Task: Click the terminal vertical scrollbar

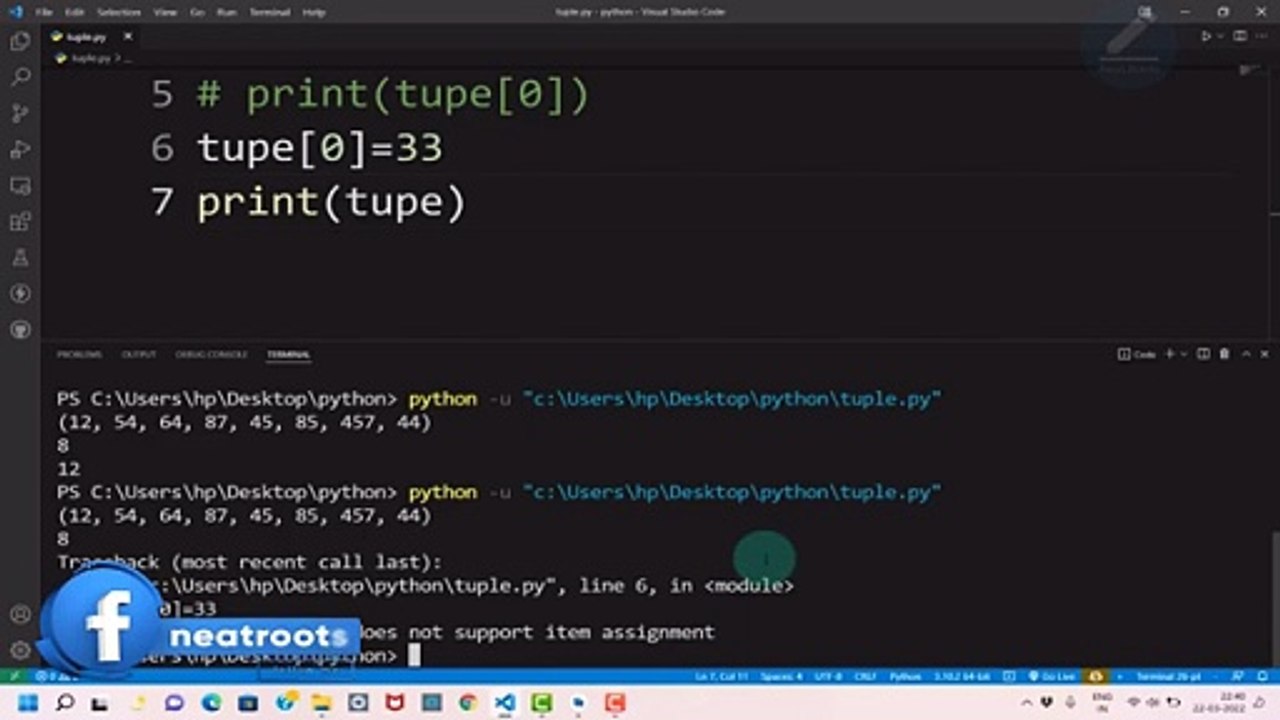Action: pyautogui.click(x=1274, y=600)
